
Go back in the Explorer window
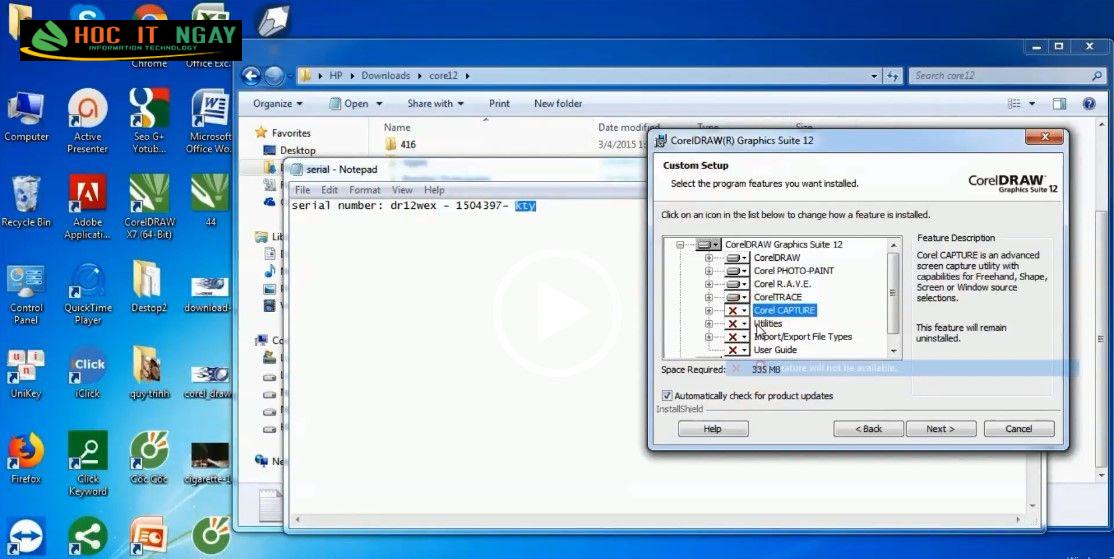(252, 76)
